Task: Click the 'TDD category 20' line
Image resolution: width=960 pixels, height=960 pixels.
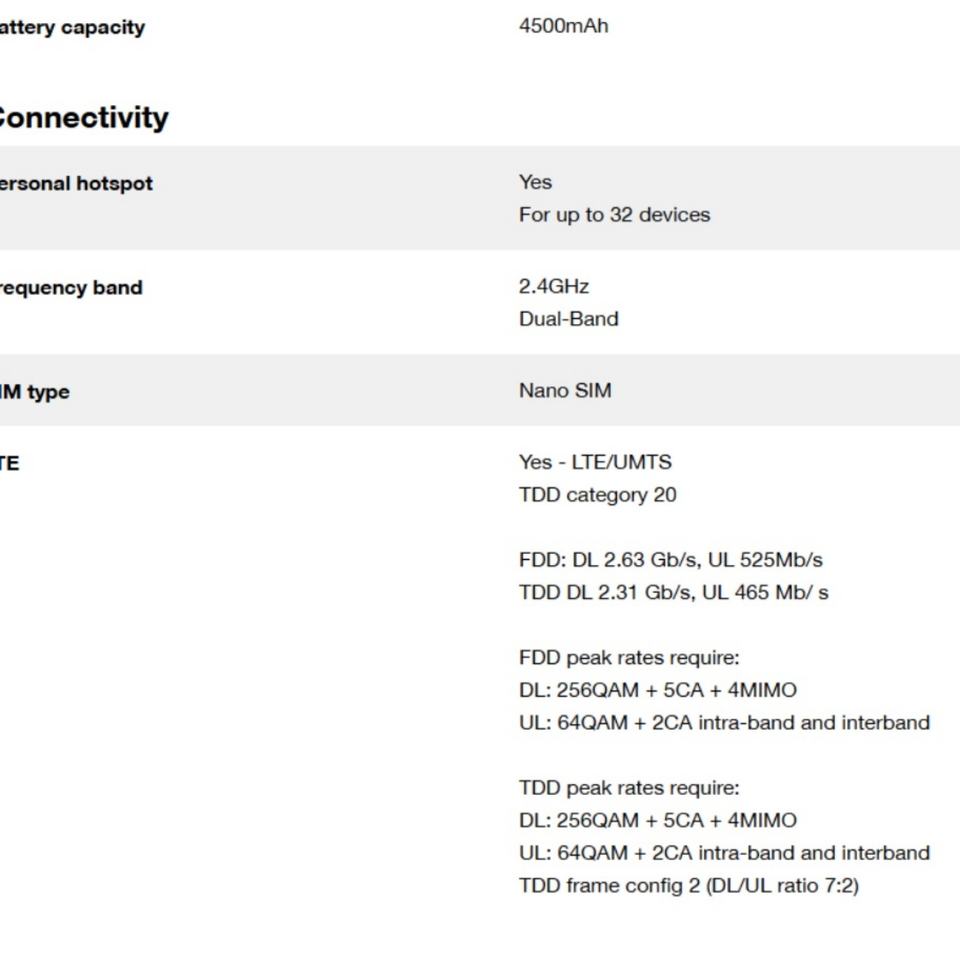Action: 597,495
